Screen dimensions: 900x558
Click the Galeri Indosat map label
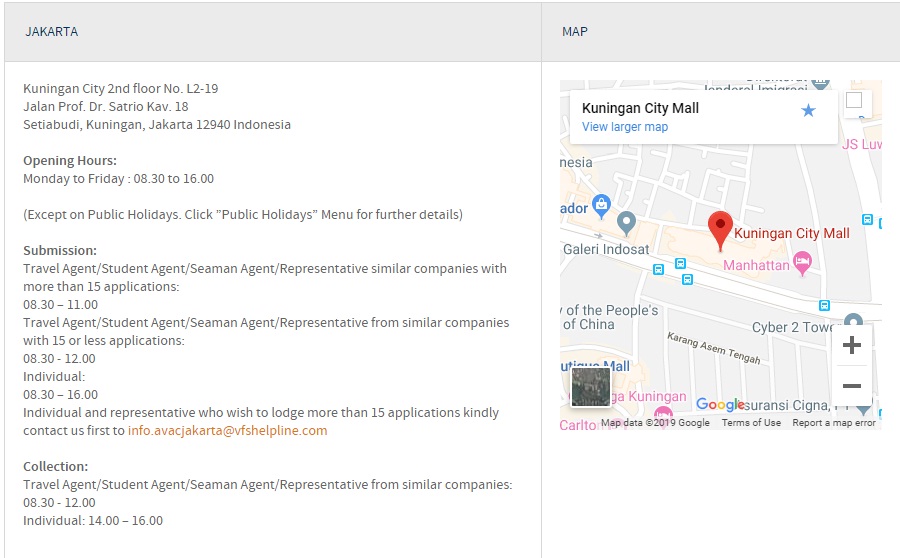[x=606, y=249]
